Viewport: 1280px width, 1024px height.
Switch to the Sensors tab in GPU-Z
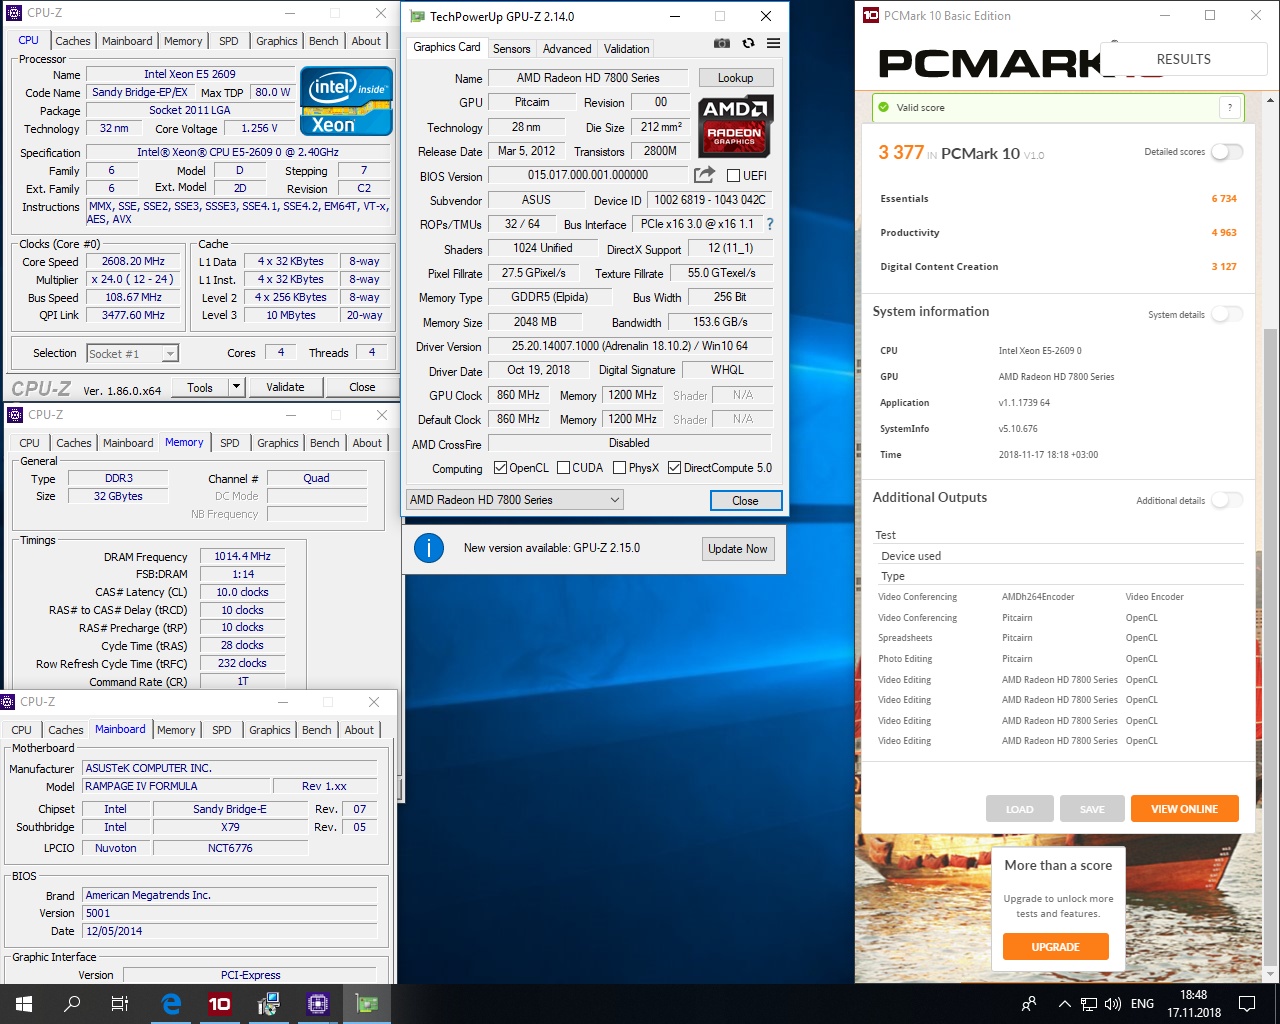point(512,48)
